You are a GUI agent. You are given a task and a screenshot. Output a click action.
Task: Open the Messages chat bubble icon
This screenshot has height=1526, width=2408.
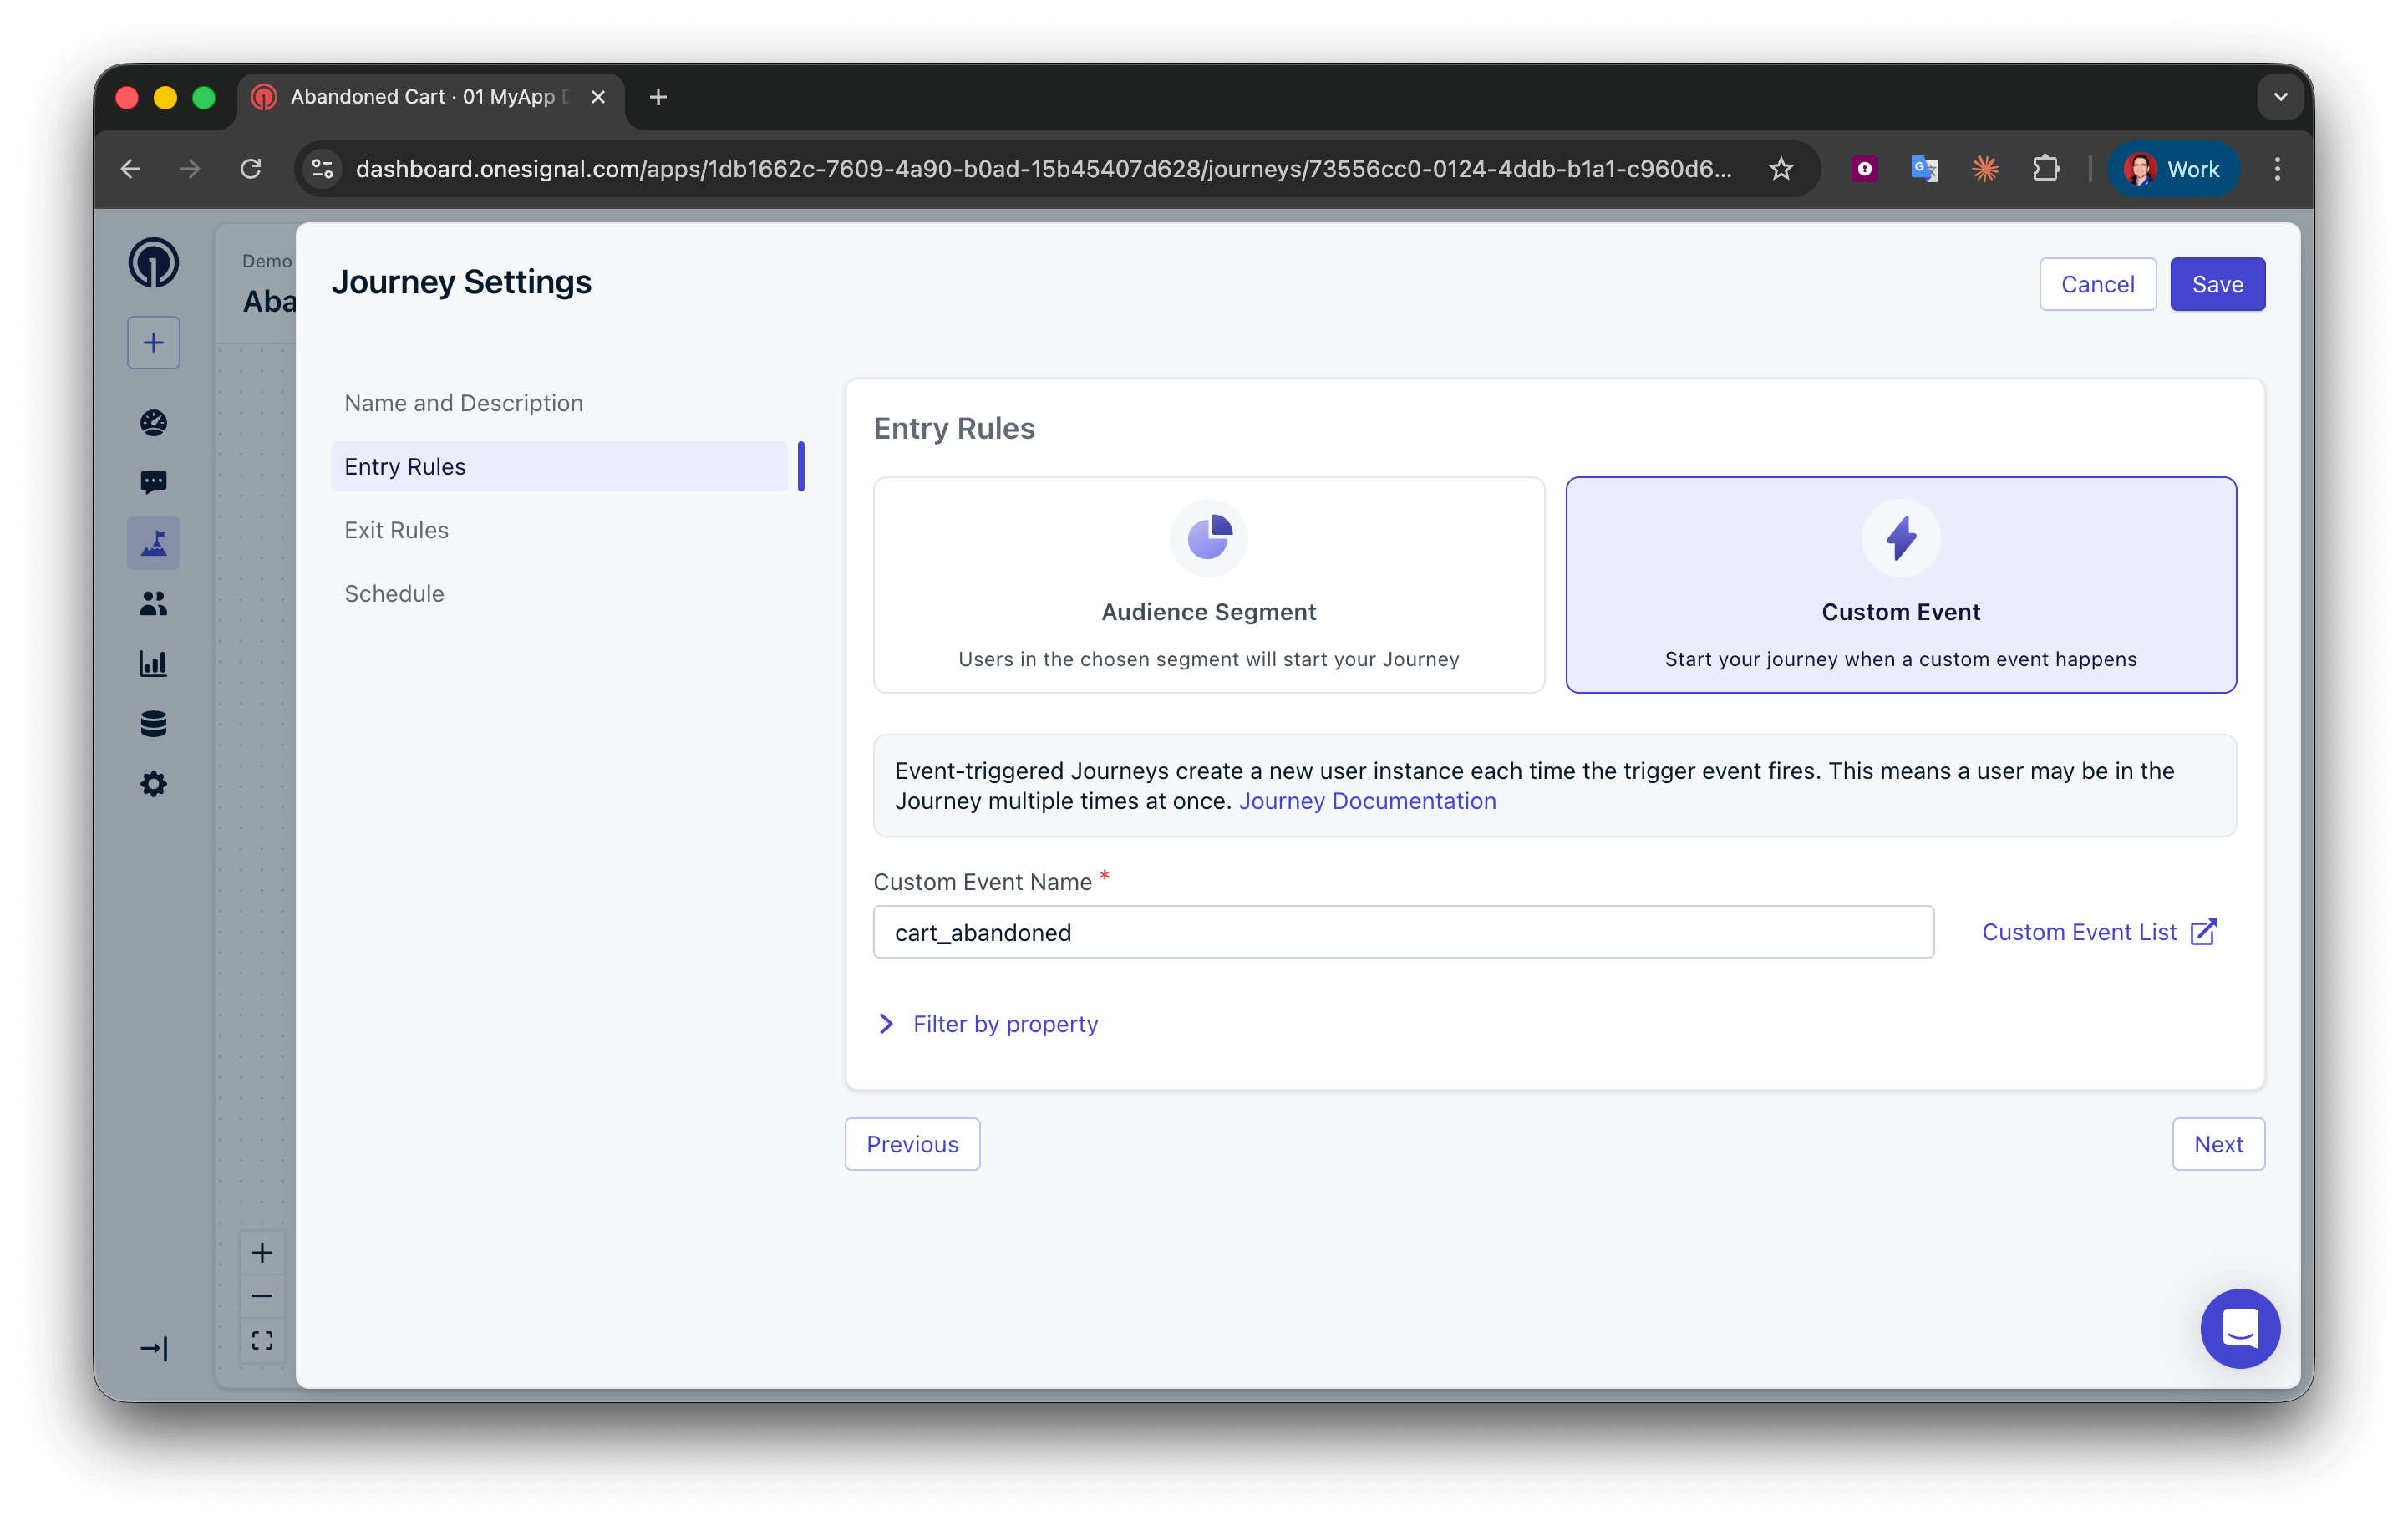pos(153,483)
